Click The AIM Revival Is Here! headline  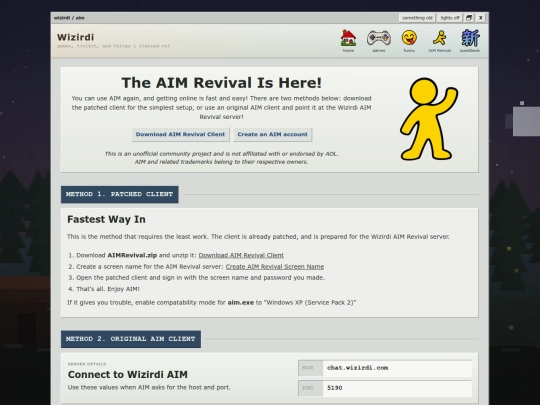[x=221, y=83]
